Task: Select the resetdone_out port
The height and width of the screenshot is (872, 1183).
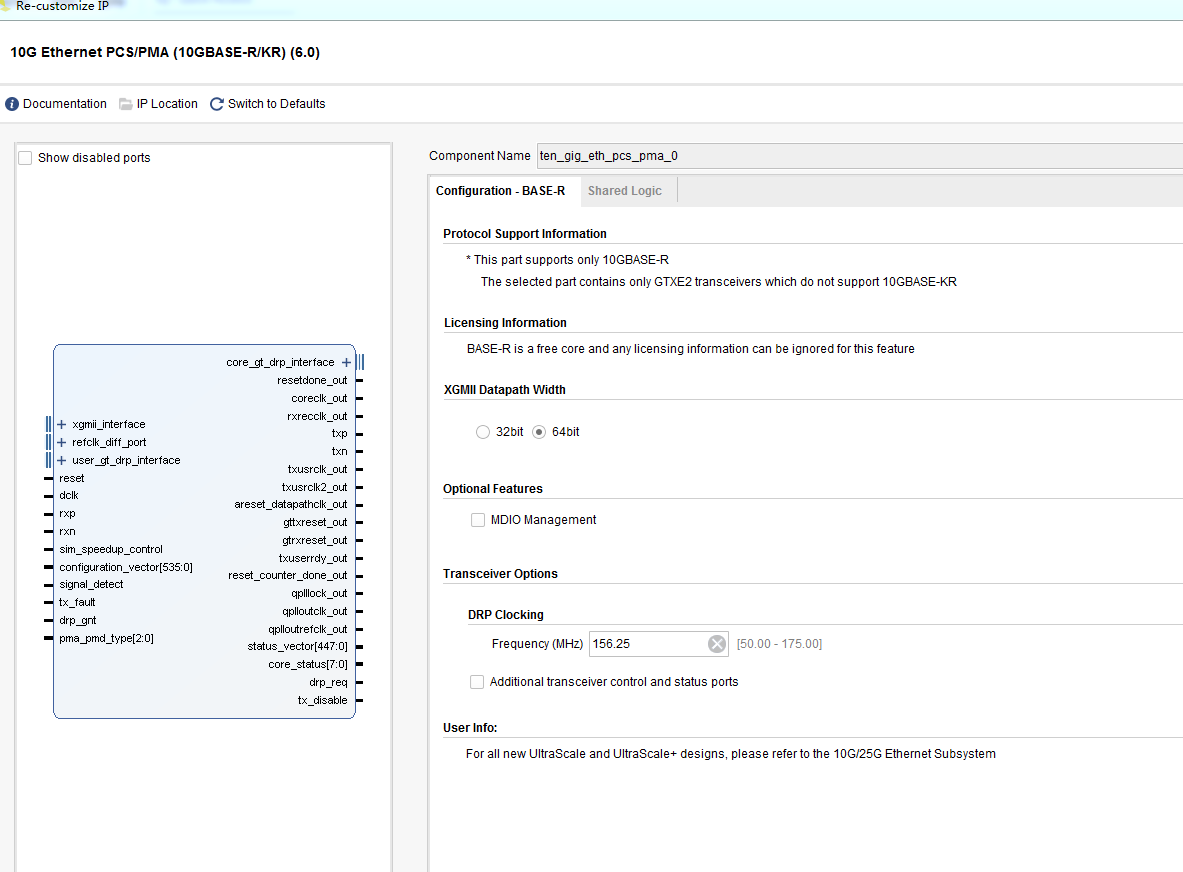Action: coord(312,381)
